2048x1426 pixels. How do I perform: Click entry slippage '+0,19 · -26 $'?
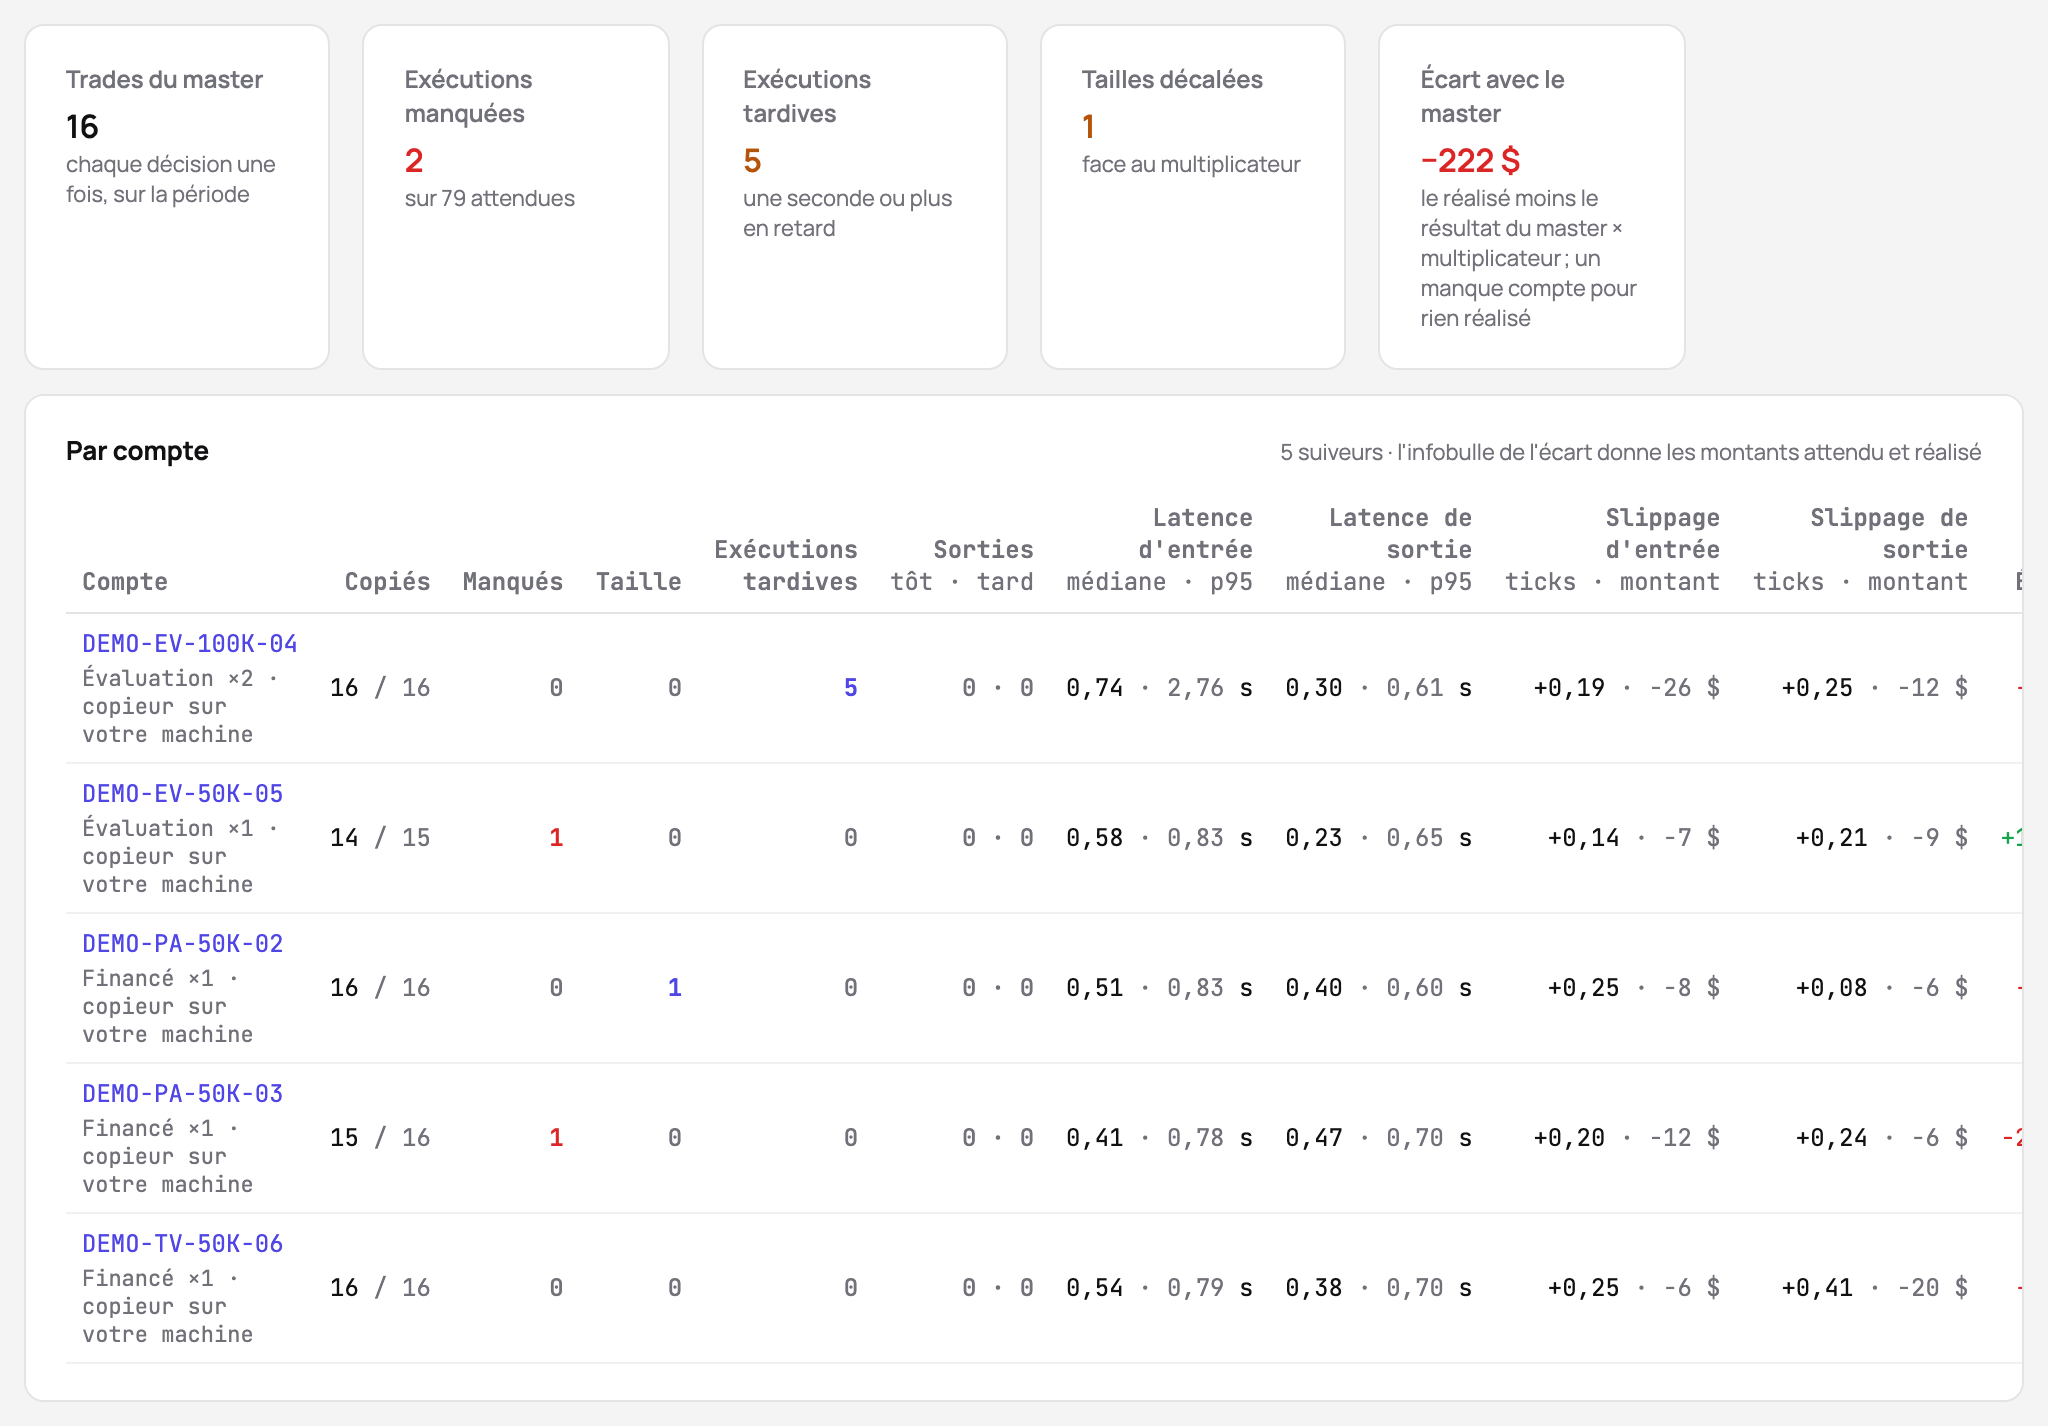(x=1627, y=688)
